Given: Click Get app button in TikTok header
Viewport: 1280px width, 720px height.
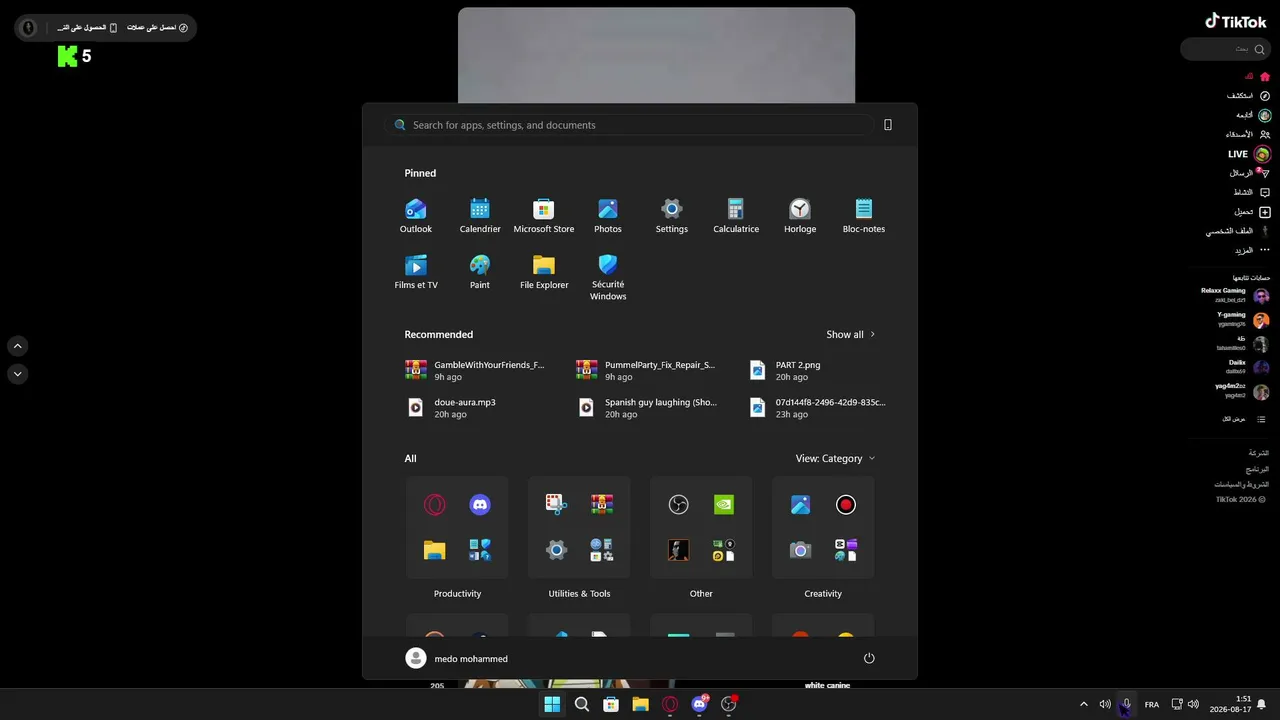Looking at the screenshot, I should 87,28.
